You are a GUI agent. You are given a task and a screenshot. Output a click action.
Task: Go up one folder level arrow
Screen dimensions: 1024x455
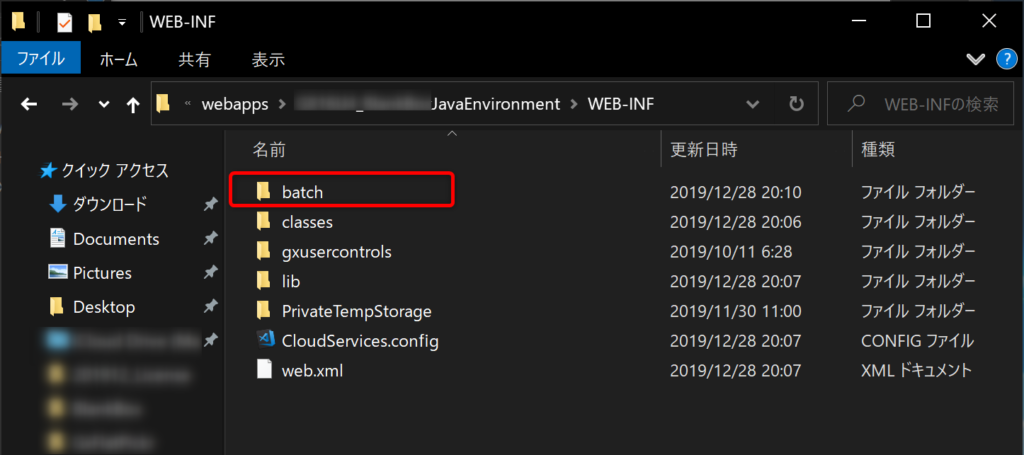[x=133, y=104]
